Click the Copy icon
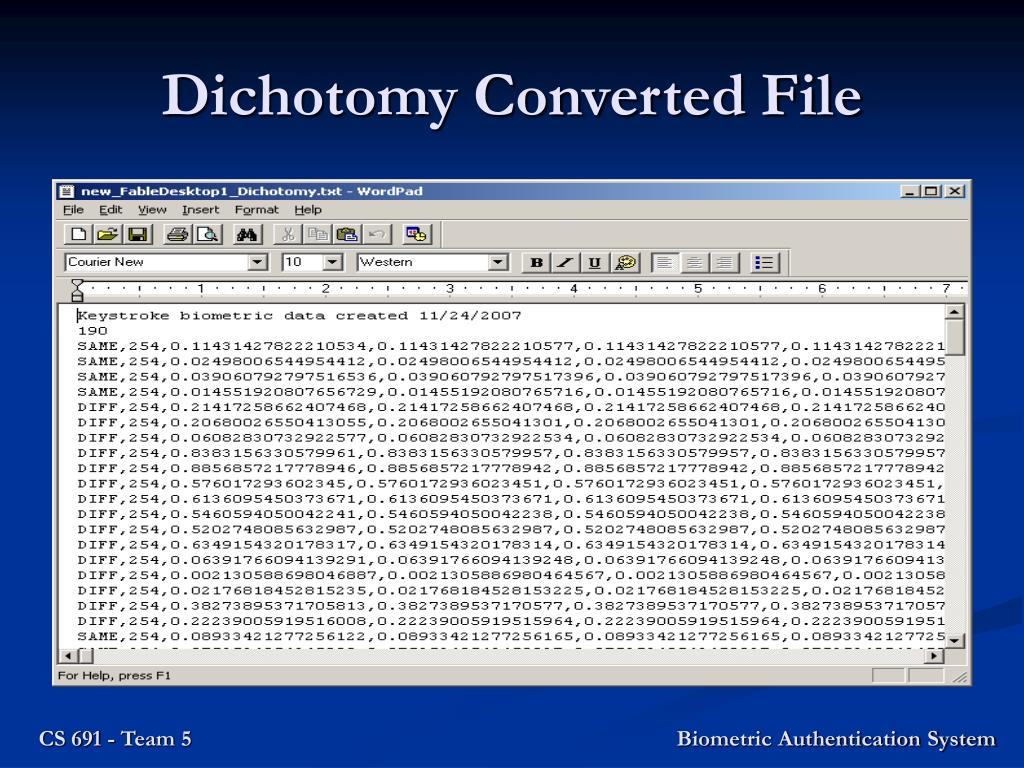 317,234
